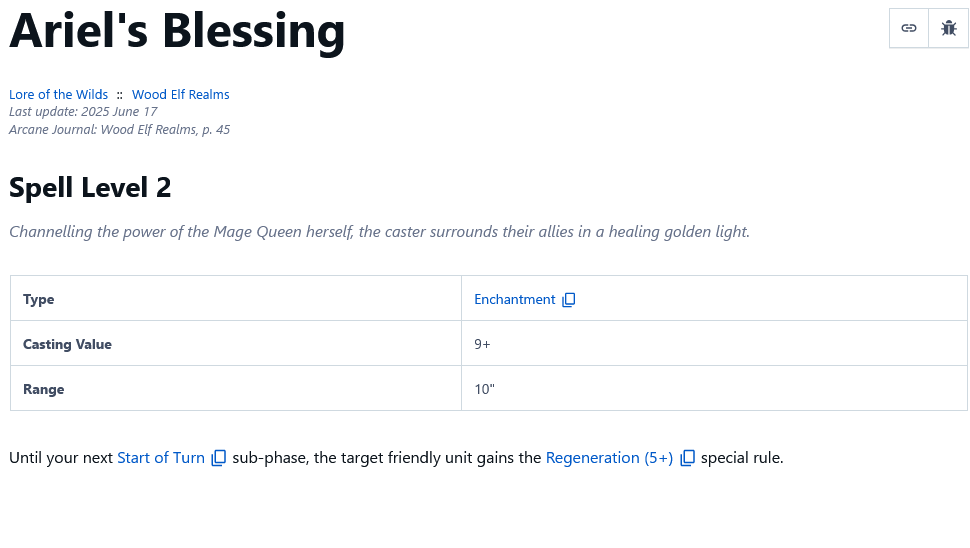Image resolution: width=970 pixels, height=548 pixels.
Task: Click the copy icon after Regeneration (5+)
Action: tap(687, 458)
